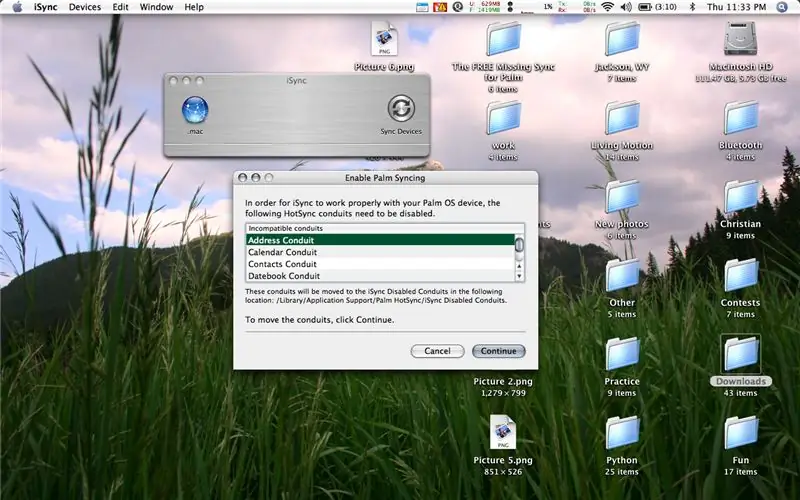This screenshot has width=800, height=500.
Task: Open the Spotlight search icon
Action: coord(782,7)
